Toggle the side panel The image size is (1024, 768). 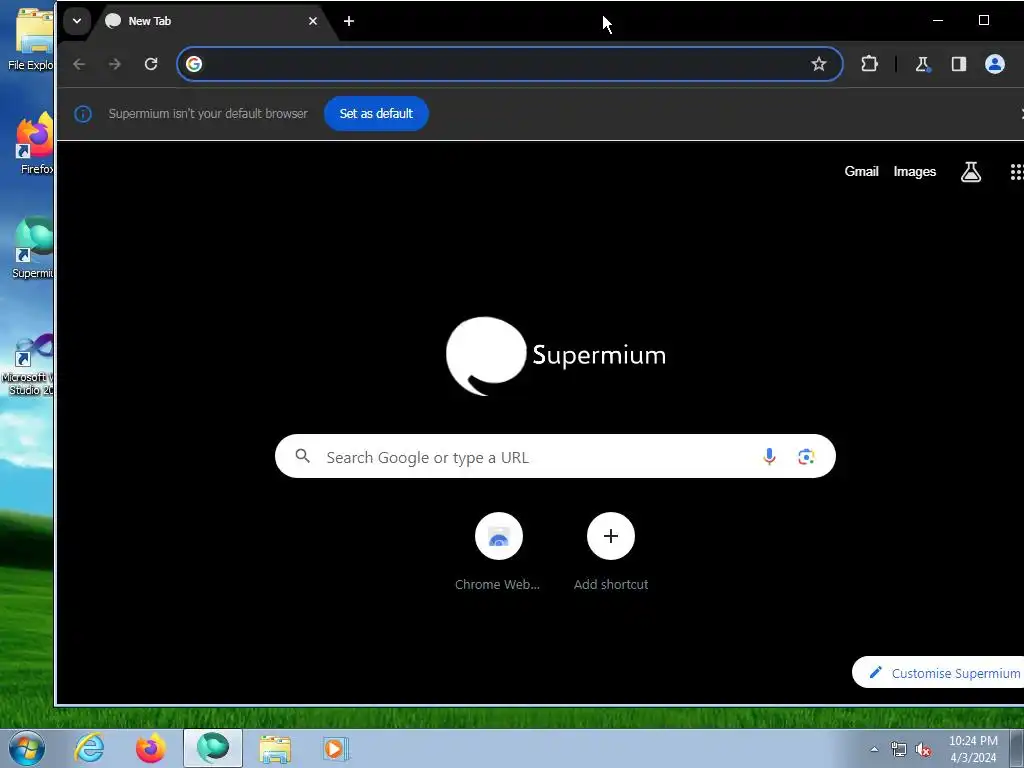[x=959, y=64]
